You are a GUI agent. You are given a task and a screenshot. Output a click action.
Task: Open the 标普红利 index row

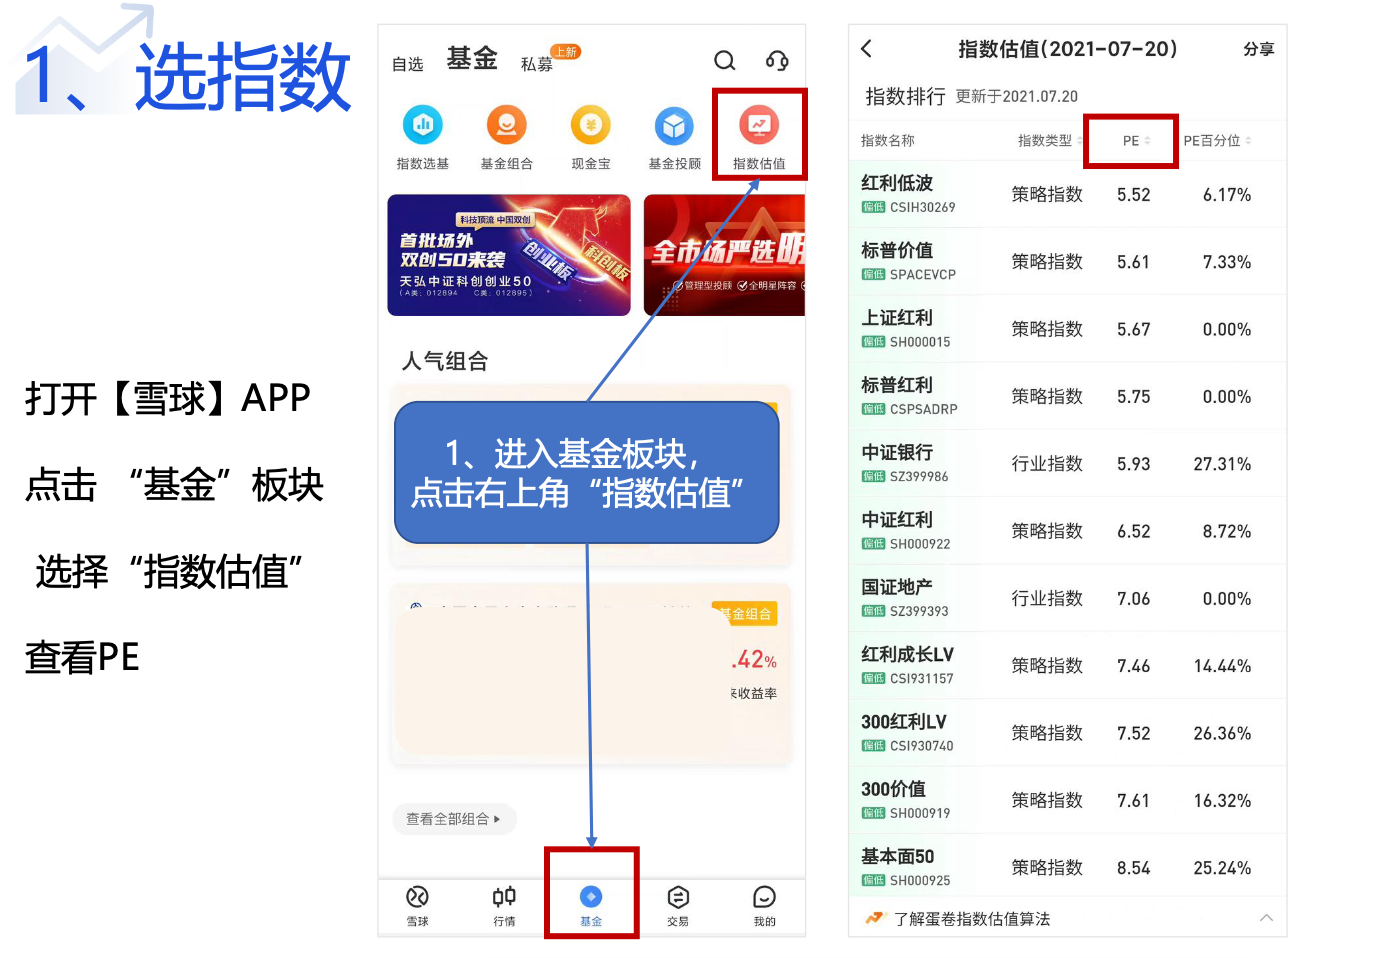[1068, 396]
